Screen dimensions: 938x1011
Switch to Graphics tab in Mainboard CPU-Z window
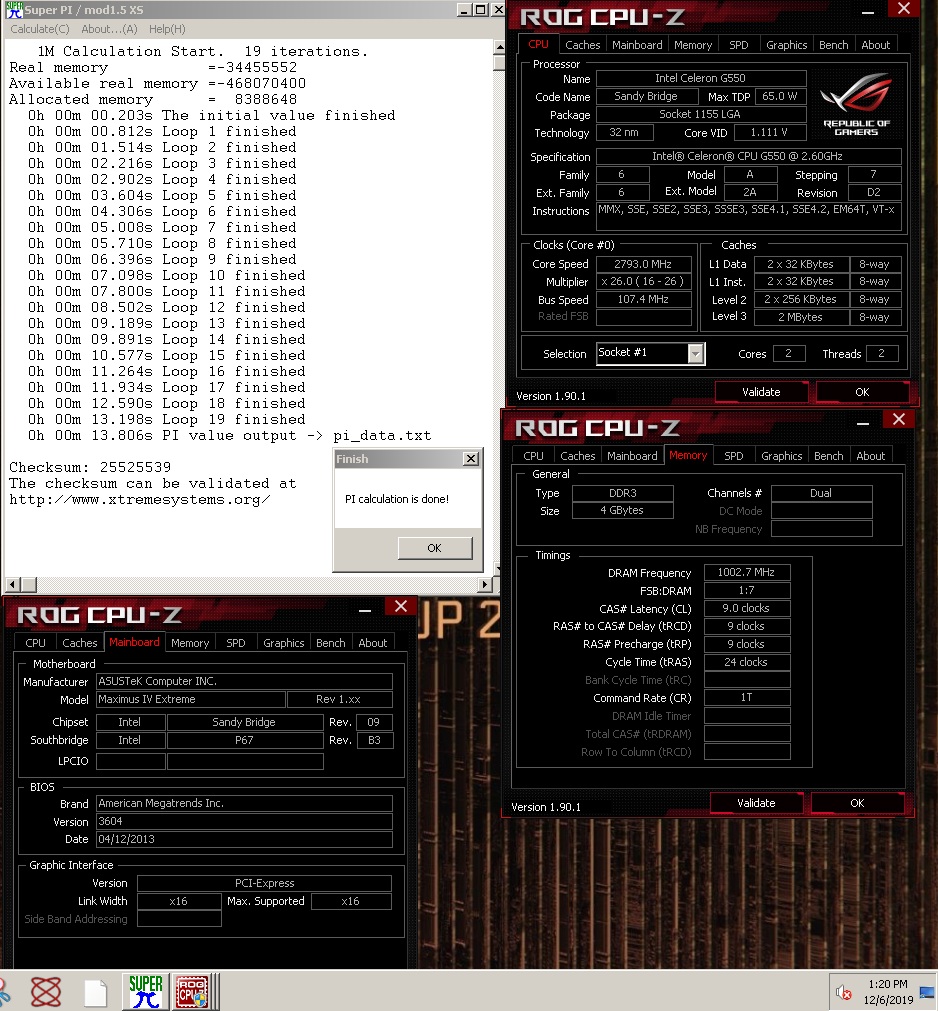click(284, 643)
